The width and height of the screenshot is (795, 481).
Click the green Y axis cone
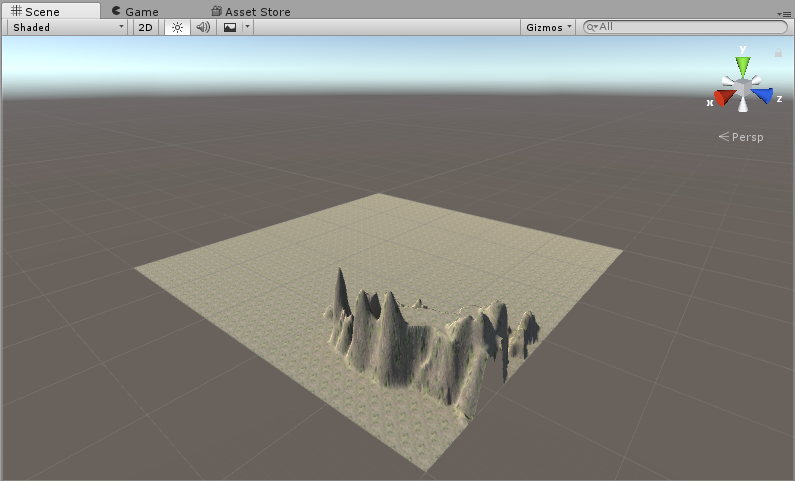point(743,66)
